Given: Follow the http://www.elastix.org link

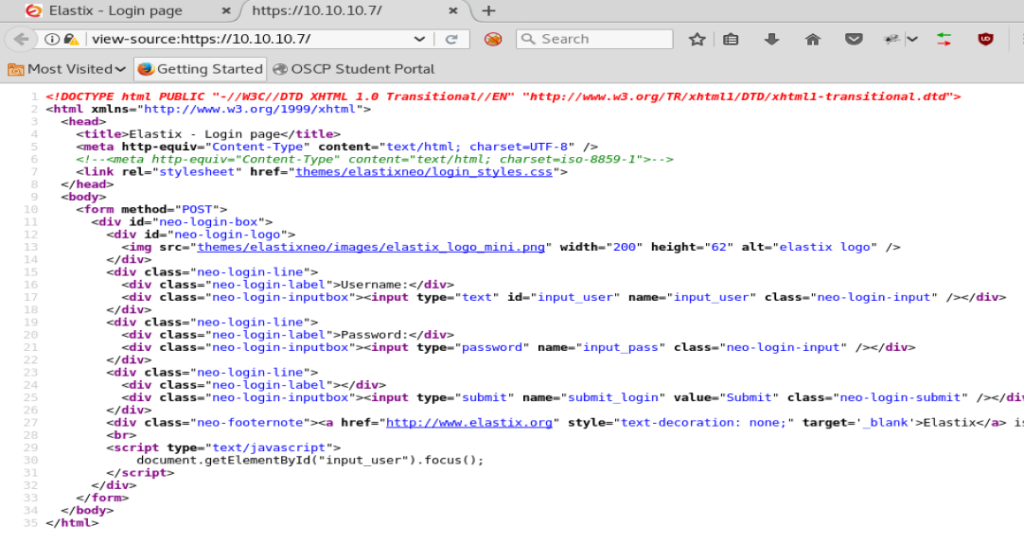Looking at the screenshot, I should point(469,422).
